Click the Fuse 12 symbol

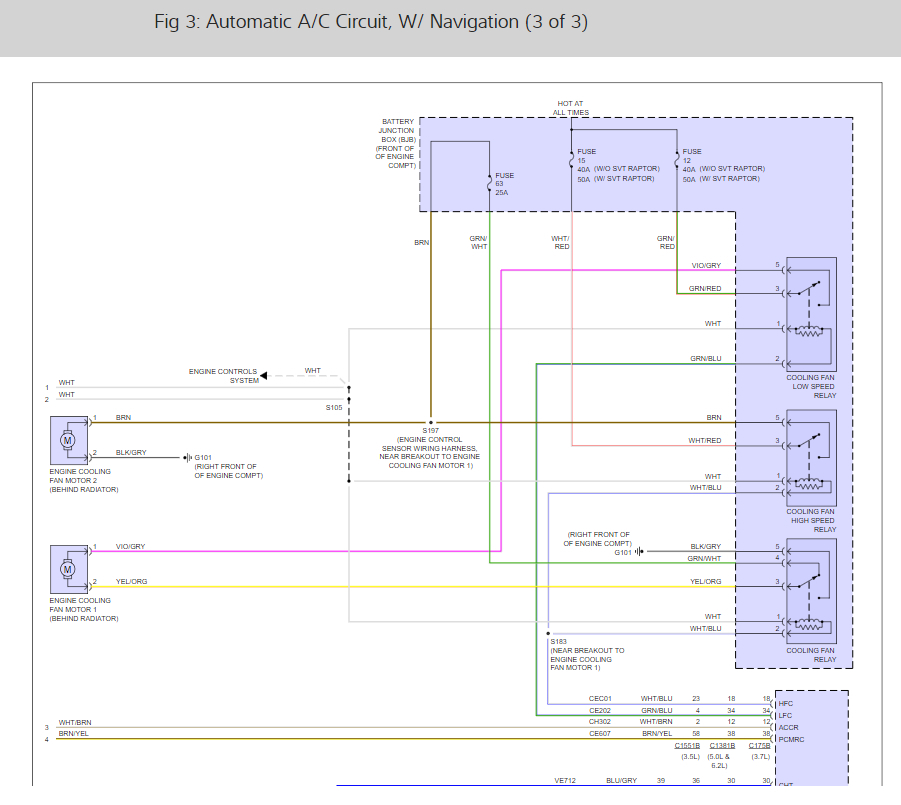[677, 160]
